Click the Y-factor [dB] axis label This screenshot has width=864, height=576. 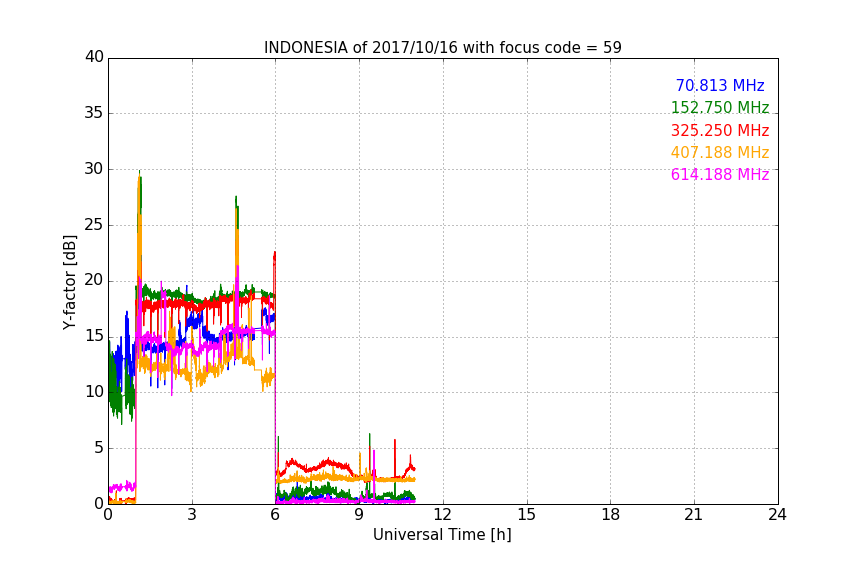[69, 282]
